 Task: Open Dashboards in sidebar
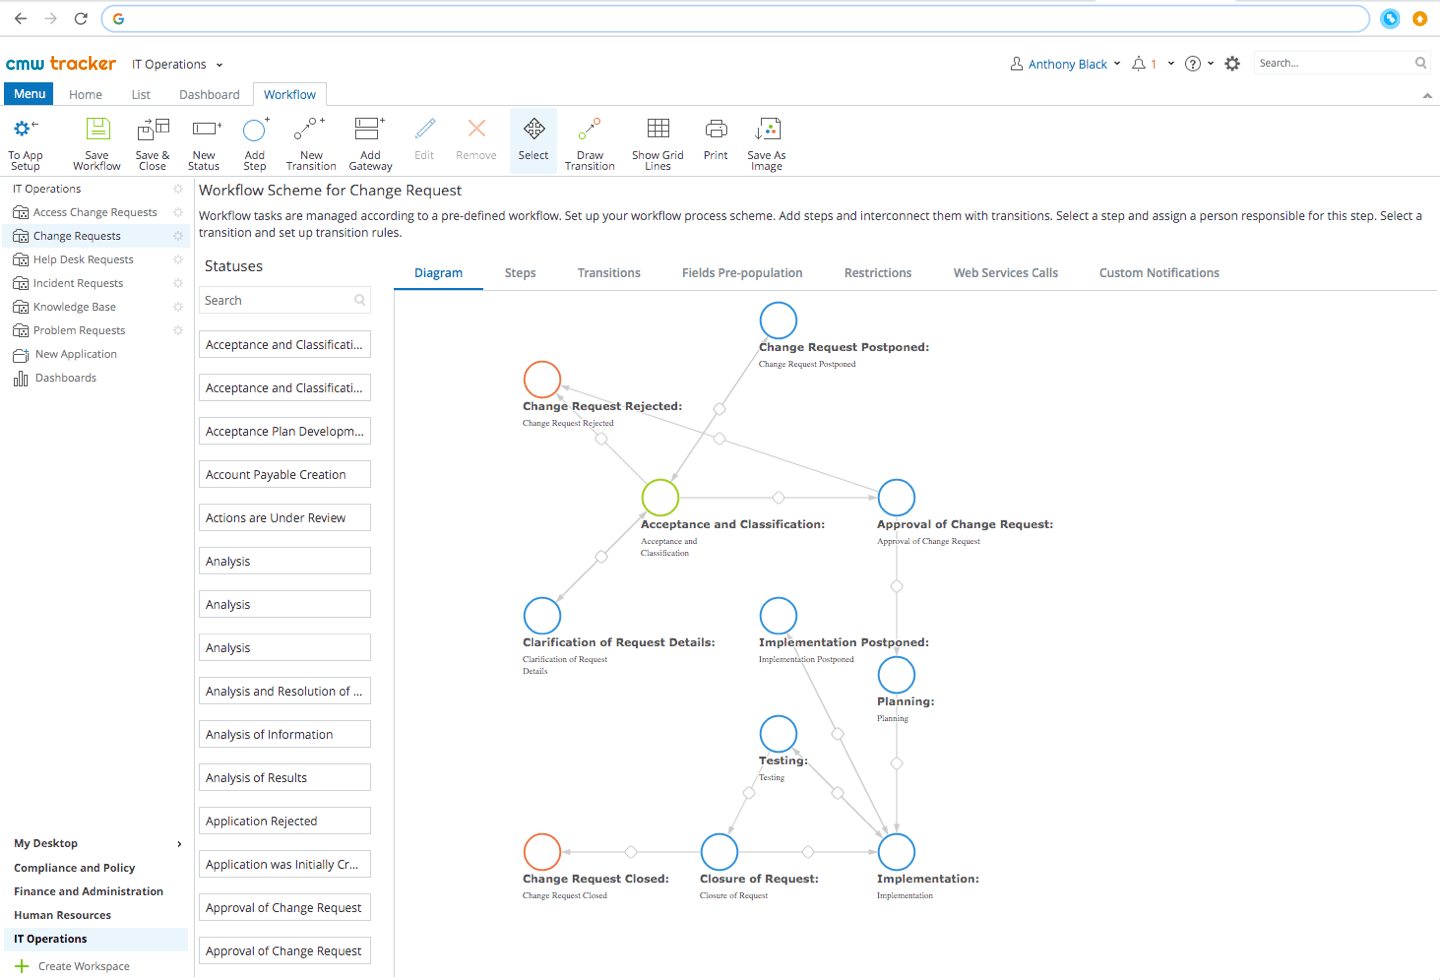66,378
